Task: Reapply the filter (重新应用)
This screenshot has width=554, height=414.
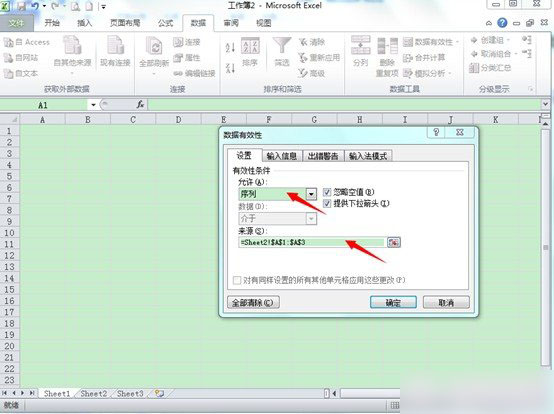Action: point(319,58)
